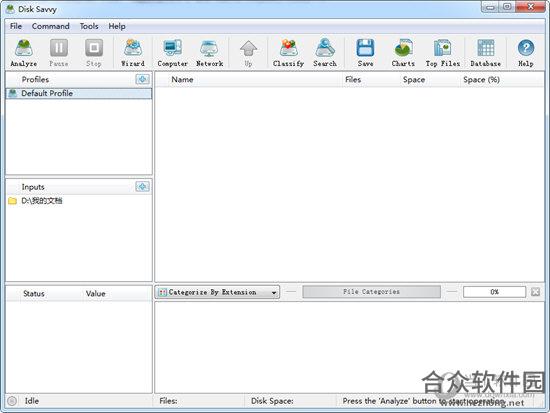Click the Stop toolbar icon
Viewport: 550px width, 413px height.
94,53
